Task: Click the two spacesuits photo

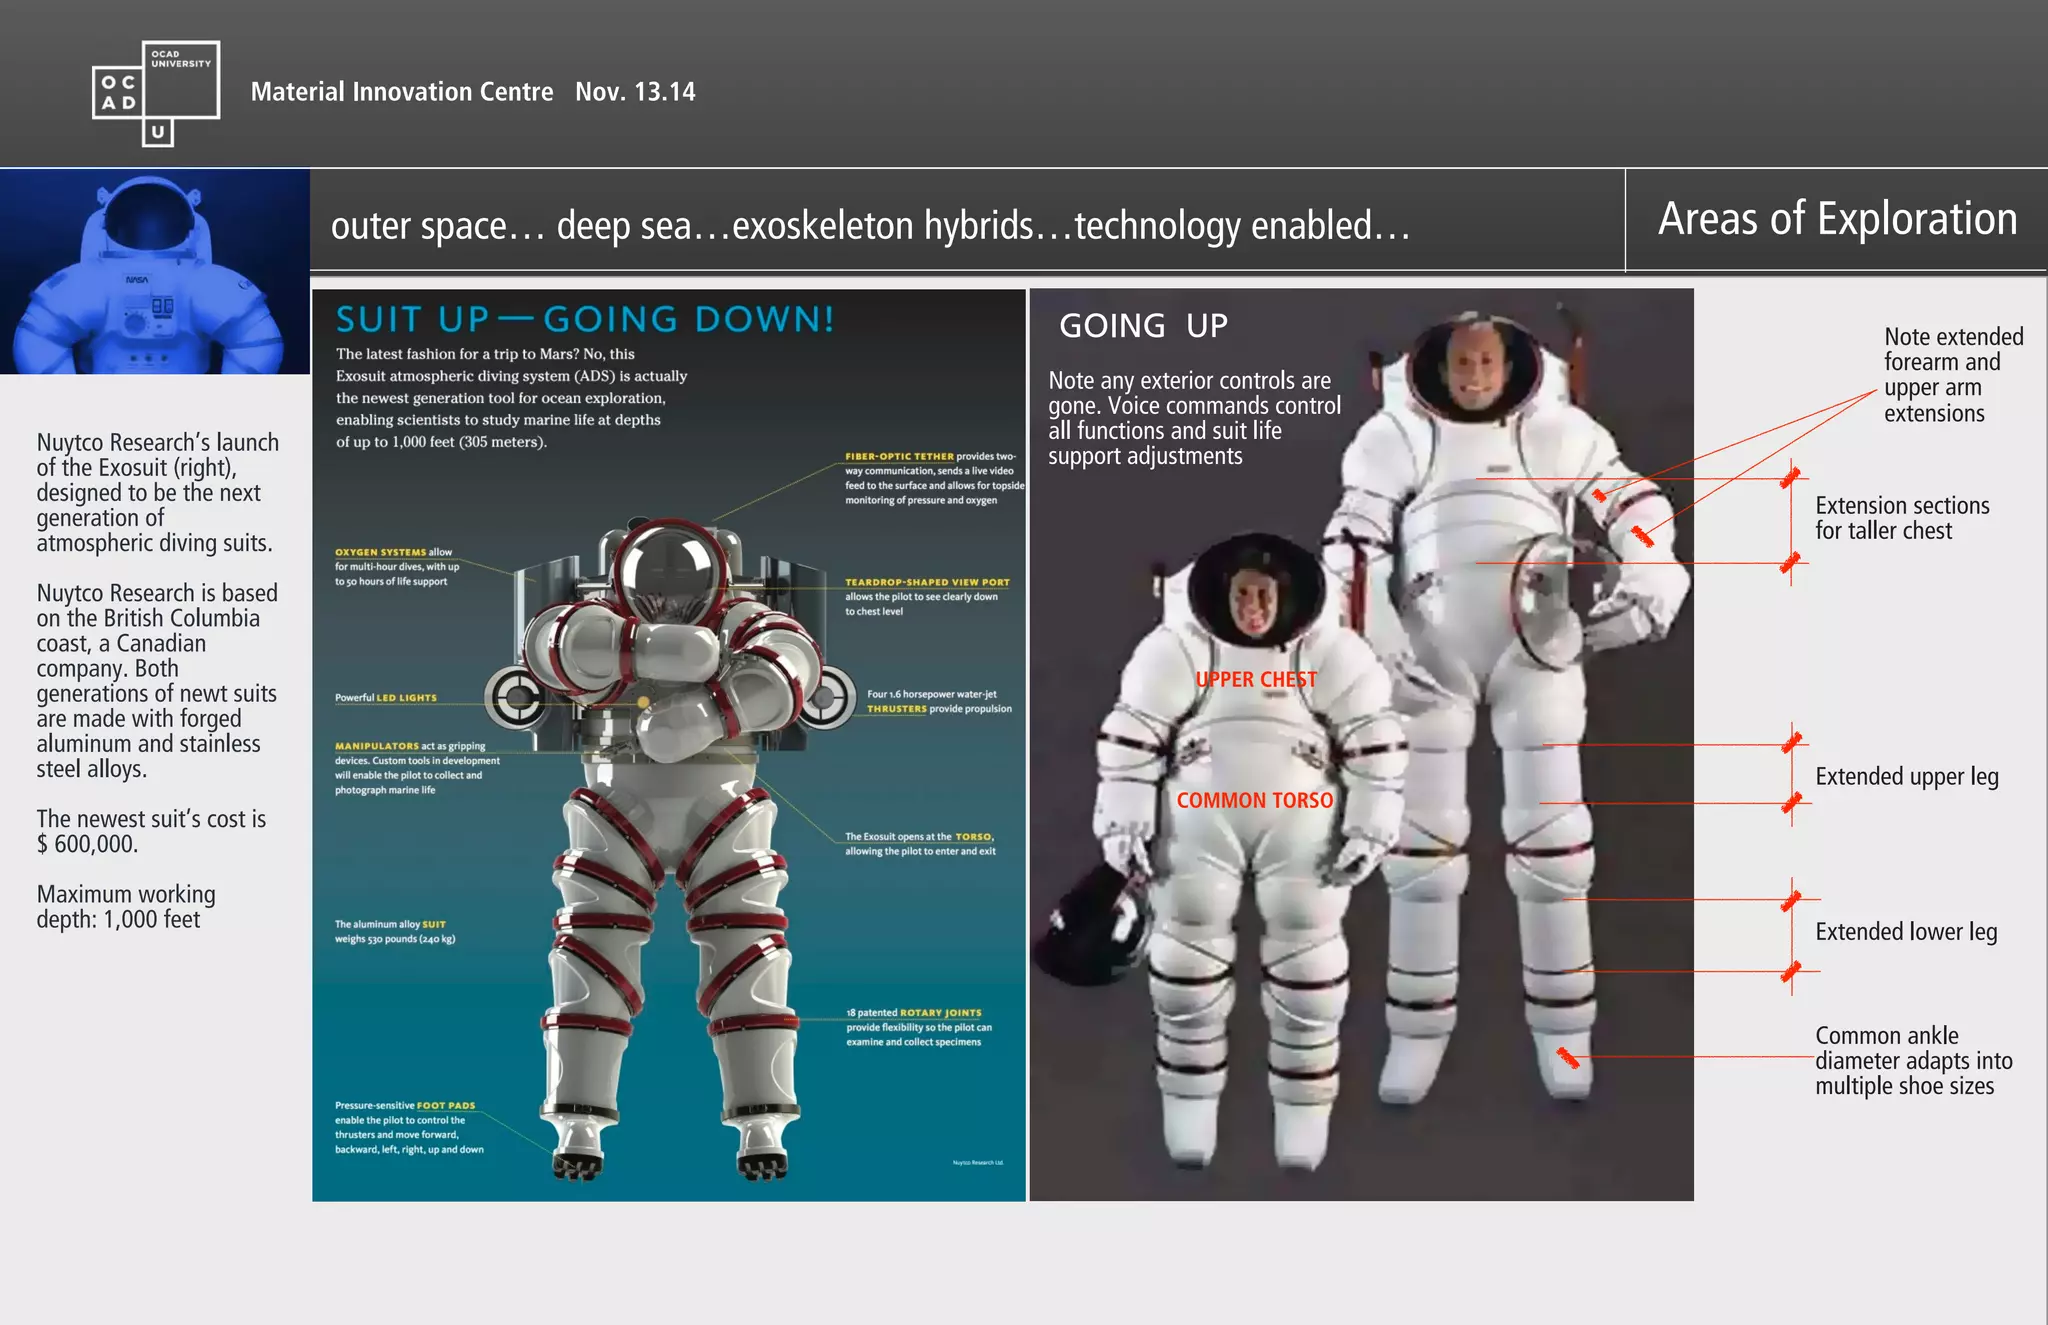Action: 1361,745
